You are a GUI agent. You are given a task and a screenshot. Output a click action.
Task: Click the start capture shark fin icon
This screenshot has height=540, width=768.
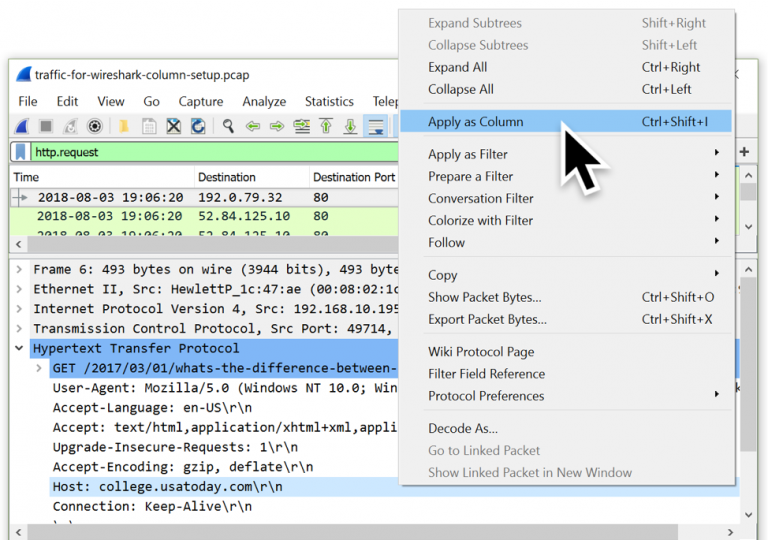point(21,126)
